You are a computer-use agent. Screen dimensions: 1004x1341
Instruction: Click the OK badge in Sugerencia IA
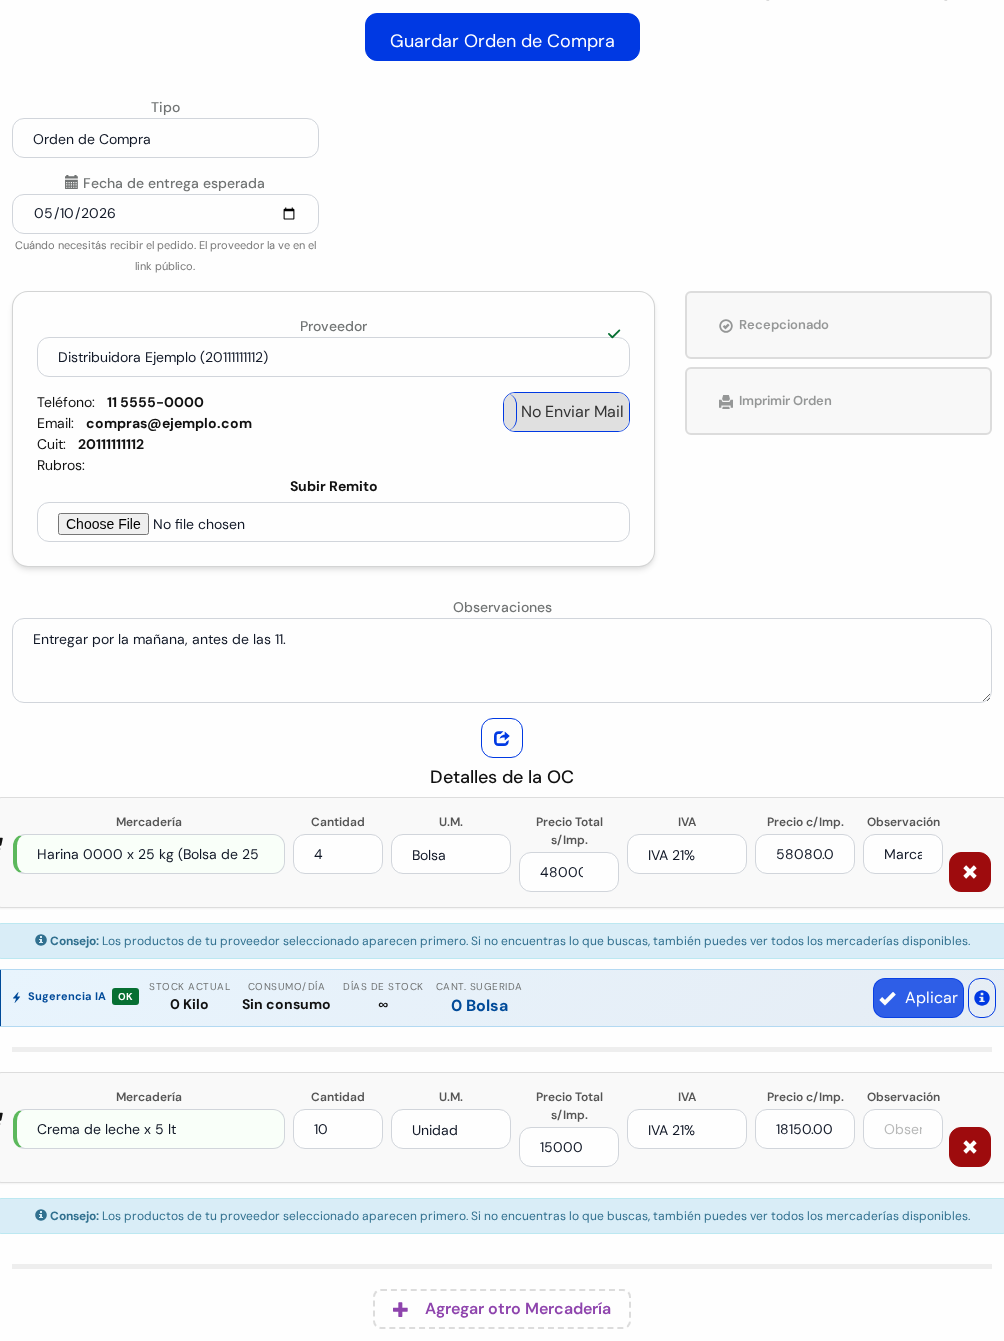click(125, 997)
